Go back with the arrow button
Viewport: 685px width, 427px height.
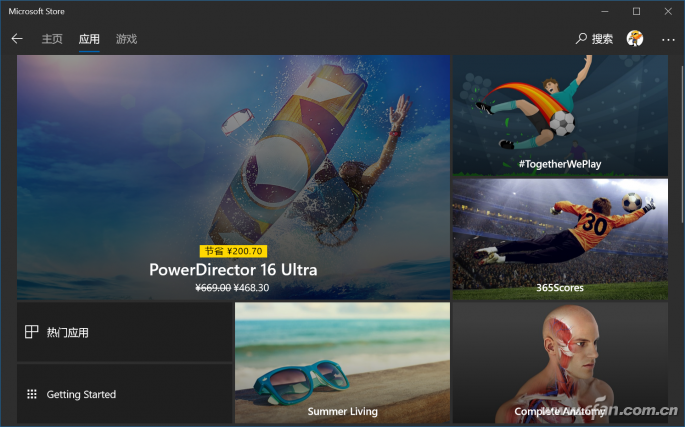coord(17,39)
